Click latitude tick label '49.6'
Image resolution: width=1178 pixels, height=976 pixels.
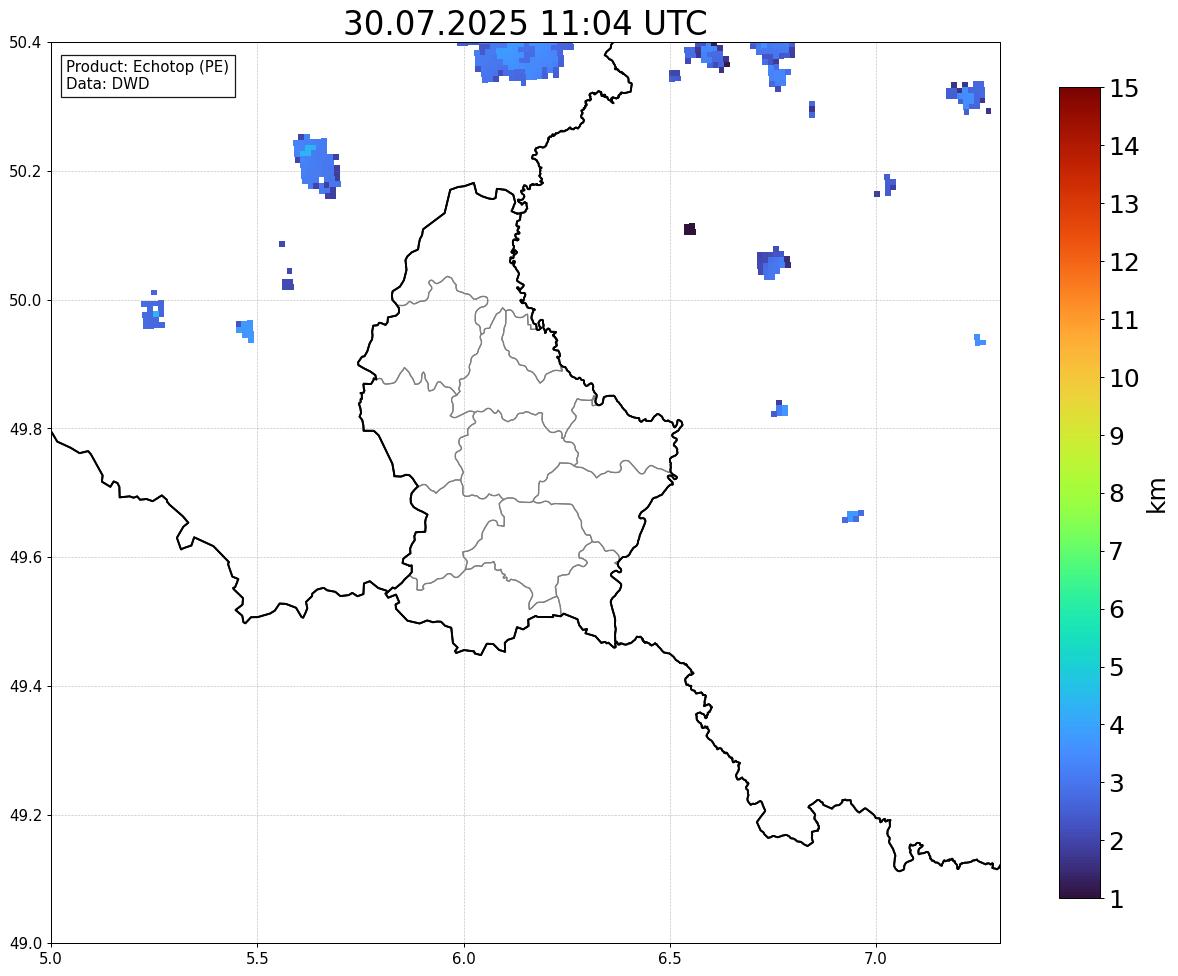(25, 557)
